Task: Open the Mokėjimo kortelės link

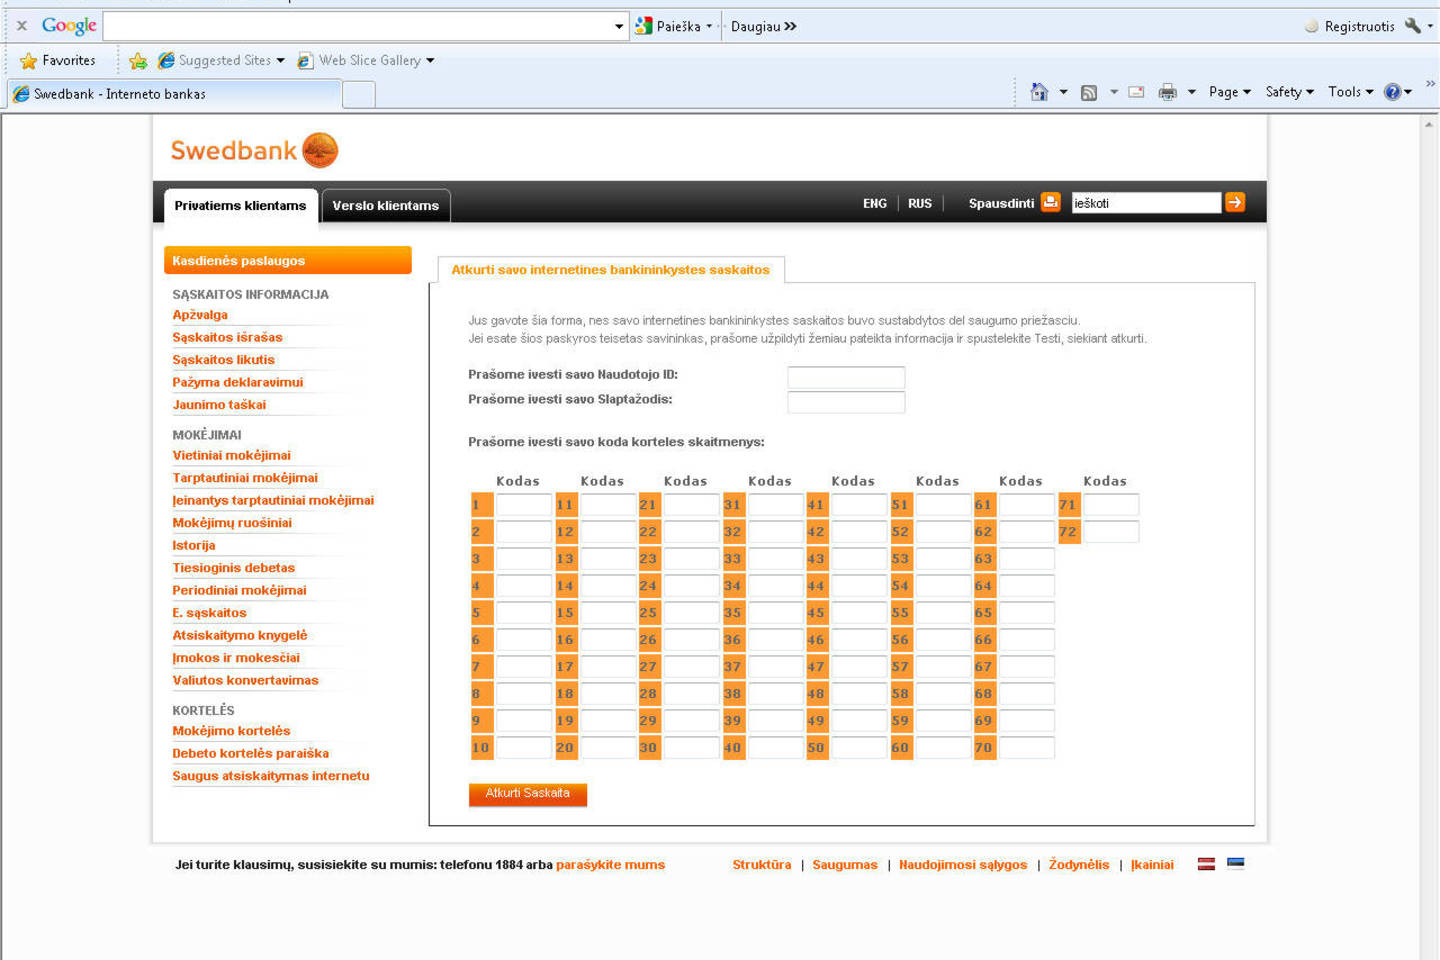Action: [231, 731]
